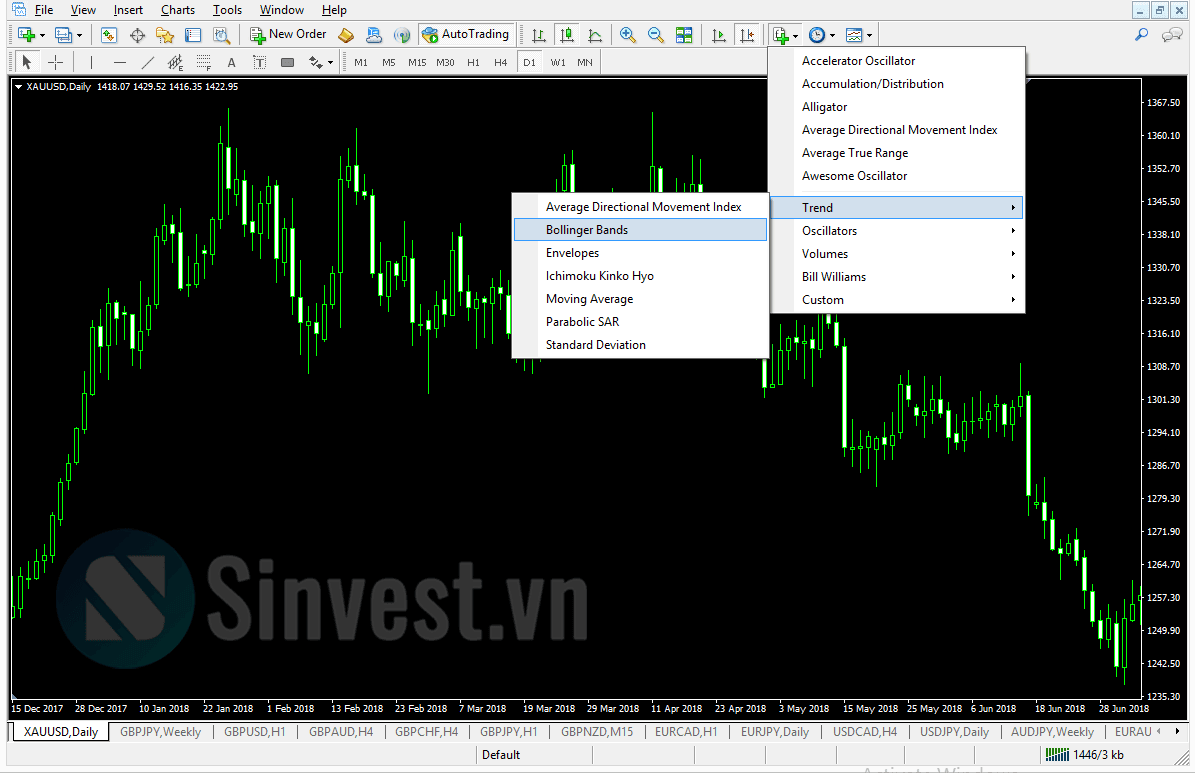Tile windows with the grid icon

pos(684,35)
